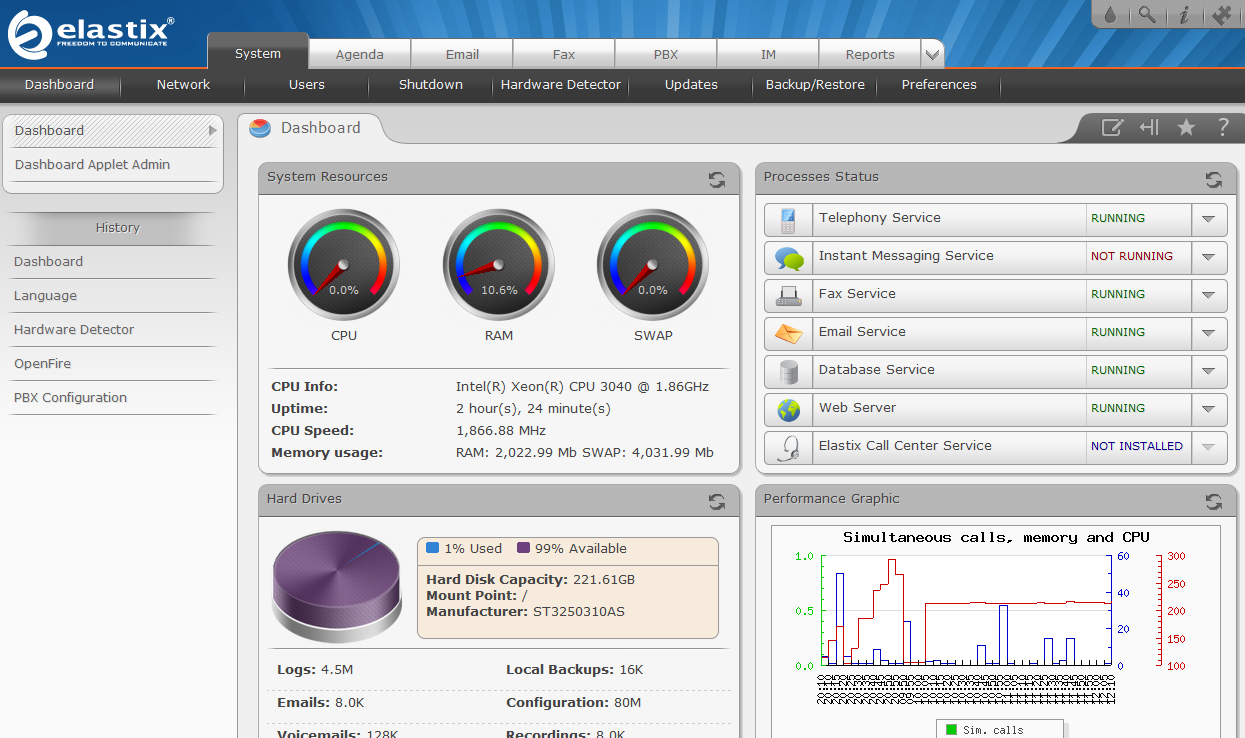Refresh the System Resources applet
This screenshot has height=738, width=1245.
click(717, 179)
